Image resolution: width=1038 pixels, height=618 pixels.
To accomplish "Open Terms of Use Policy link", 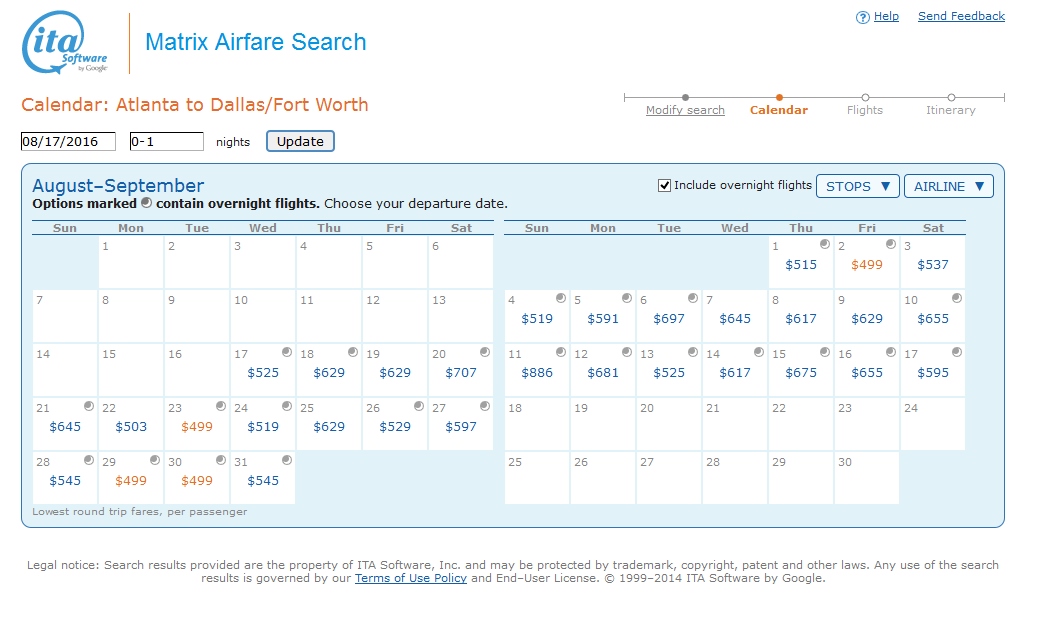I will (410, 578).
